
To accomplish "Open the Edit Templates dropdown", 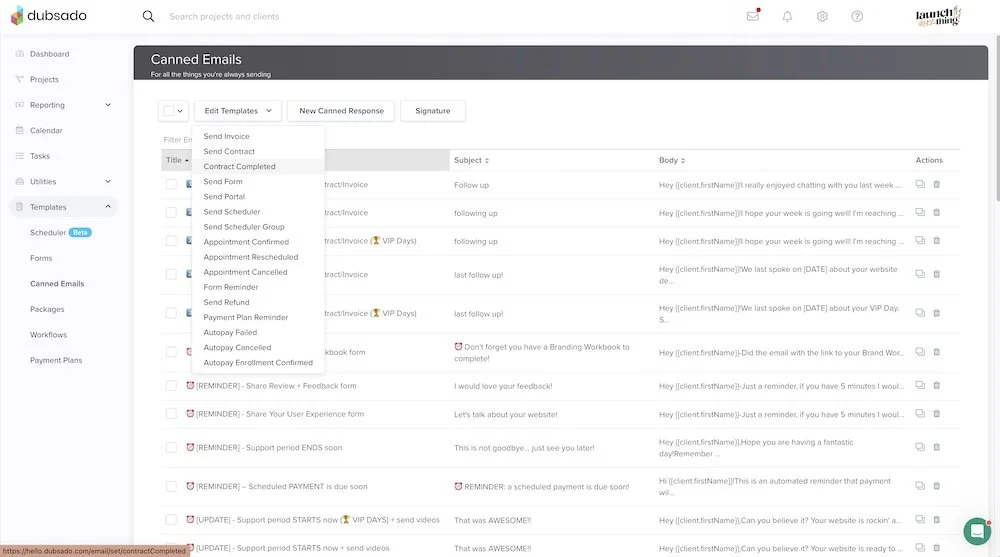I will tap(238, 111).
